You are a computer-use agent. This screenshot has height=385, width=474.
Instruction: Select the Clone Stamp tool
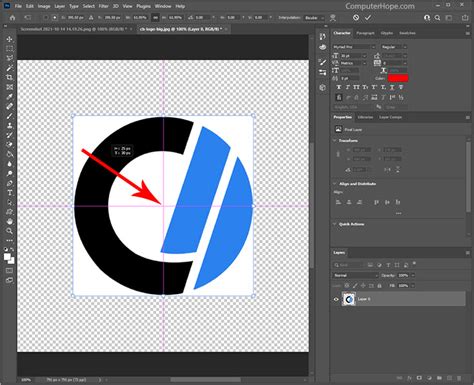coord(9,126)
